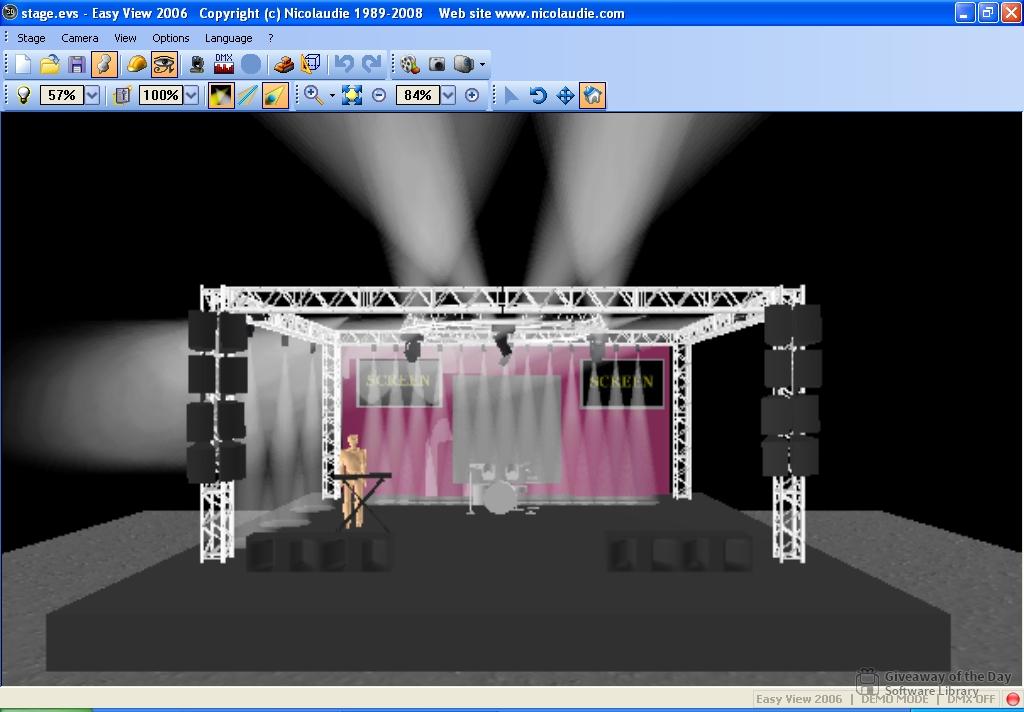Screen dimensions: 1024x712
Task: Click the video camera icon
Action: point(464,64)
